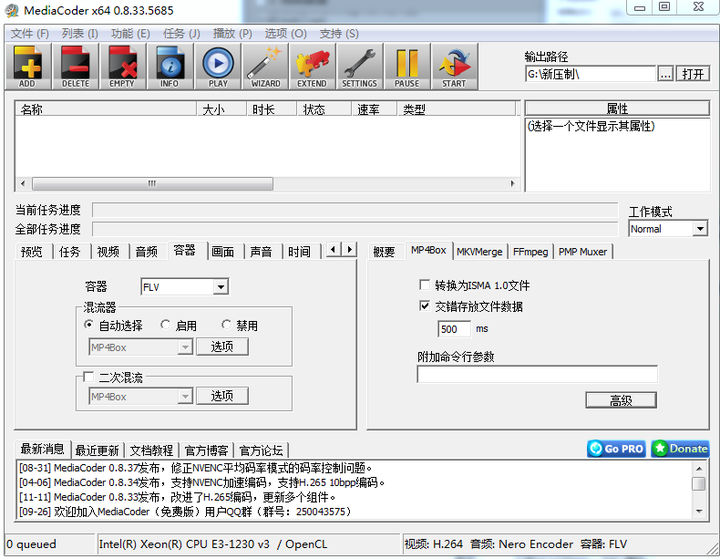Switch to the PMP Muxer tab
This screenshot has height=559, width=720.
click(583, 252)
